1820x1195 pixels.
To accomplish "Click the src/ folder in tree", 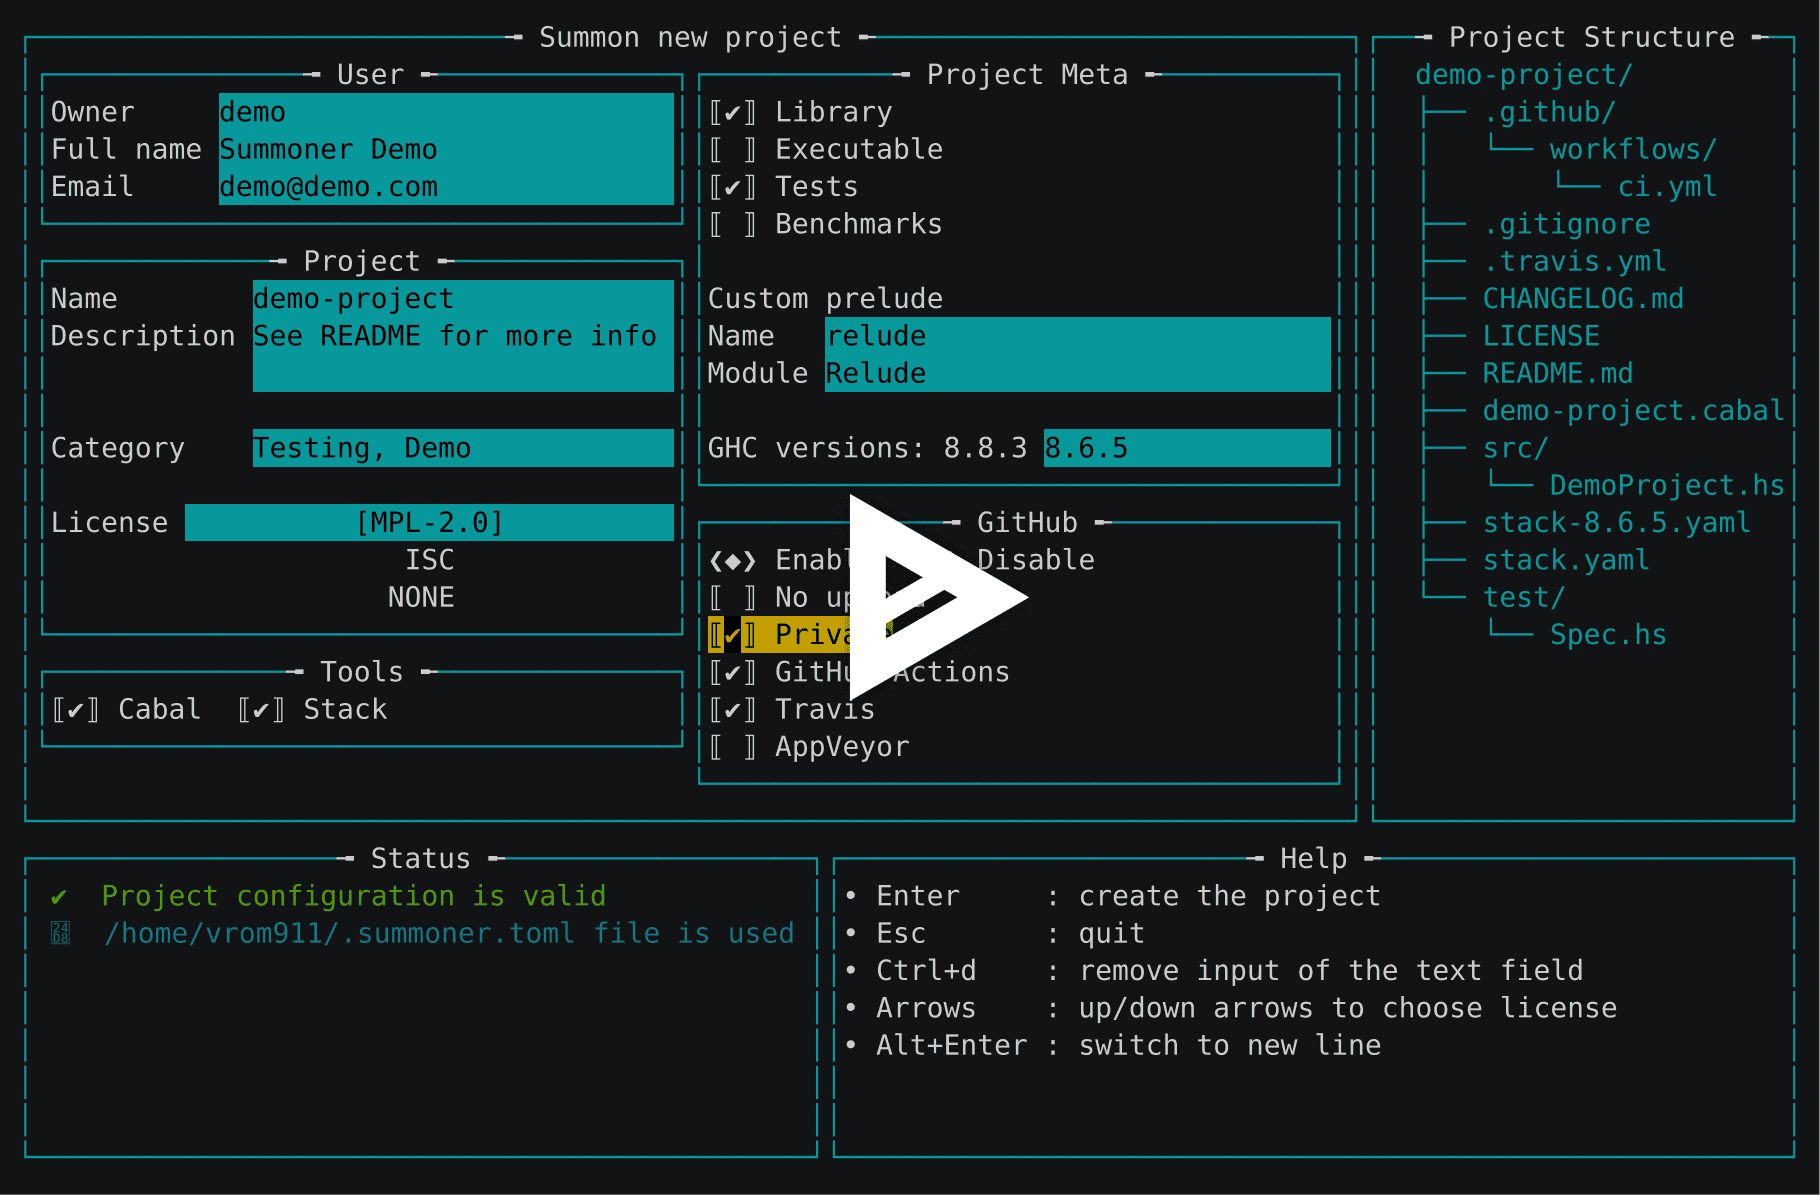I will [x=1515, y=448].
